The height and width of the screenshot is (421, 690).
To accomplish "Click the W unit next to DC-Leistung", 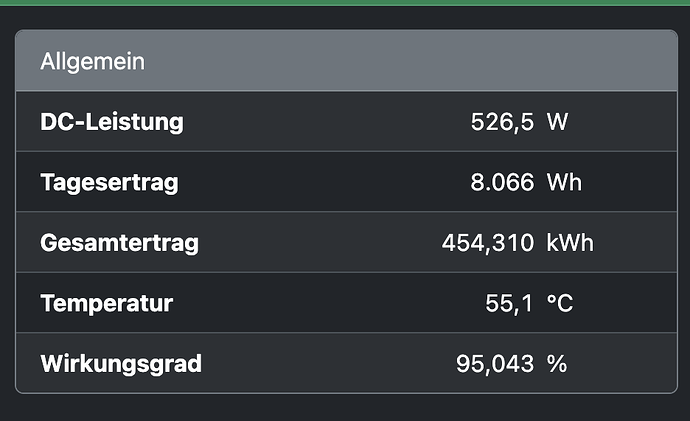I will point(558,122).
